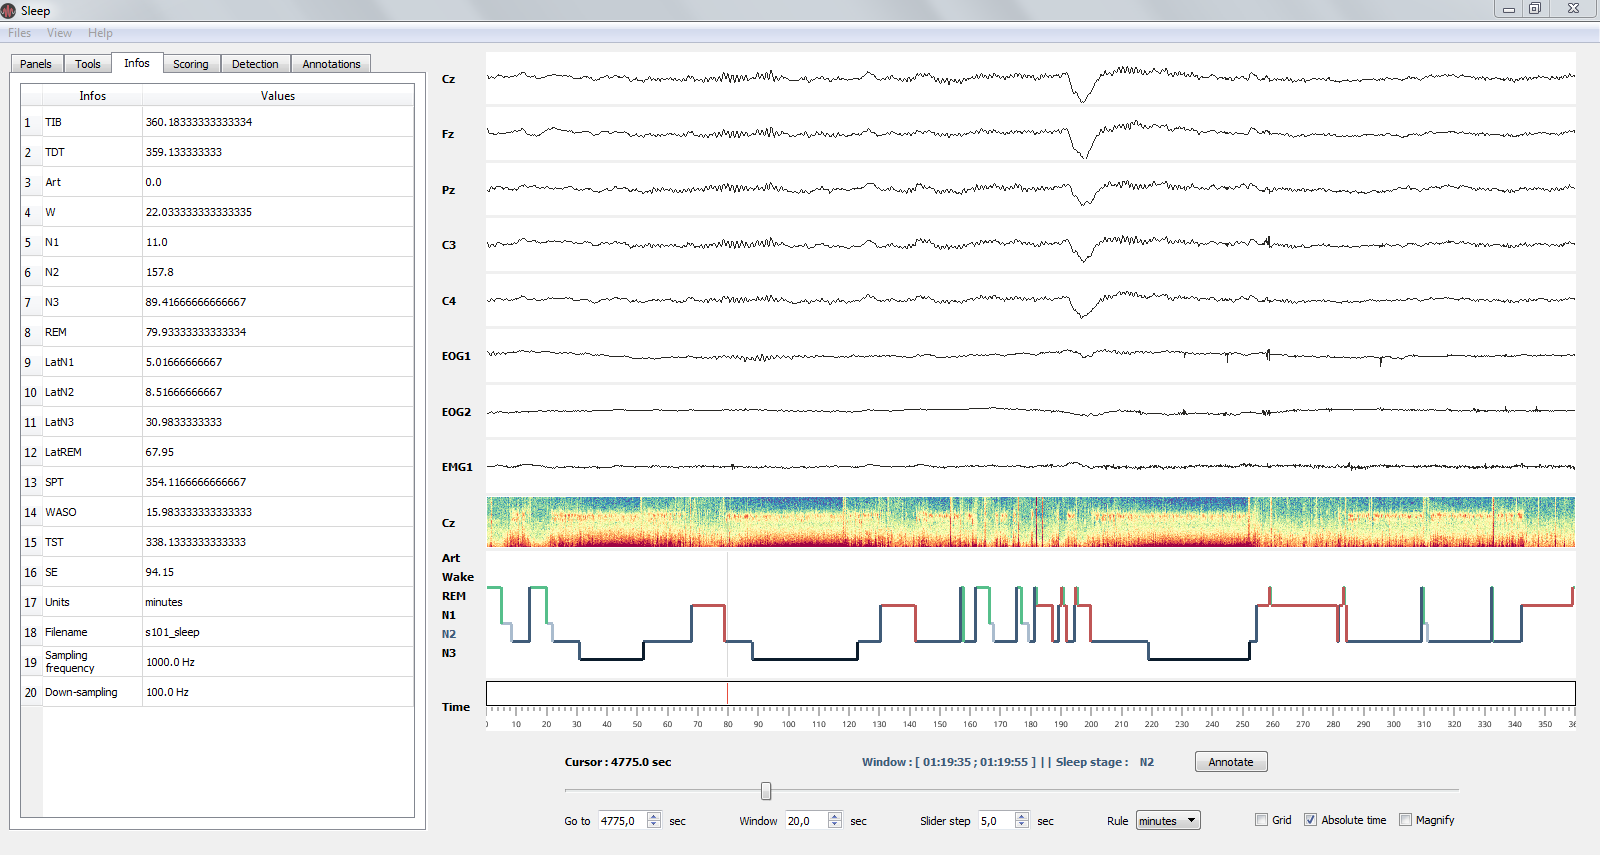The image size is (1600, 855).
Task: Select the SE value 94.15
Action: pos(160,572)
